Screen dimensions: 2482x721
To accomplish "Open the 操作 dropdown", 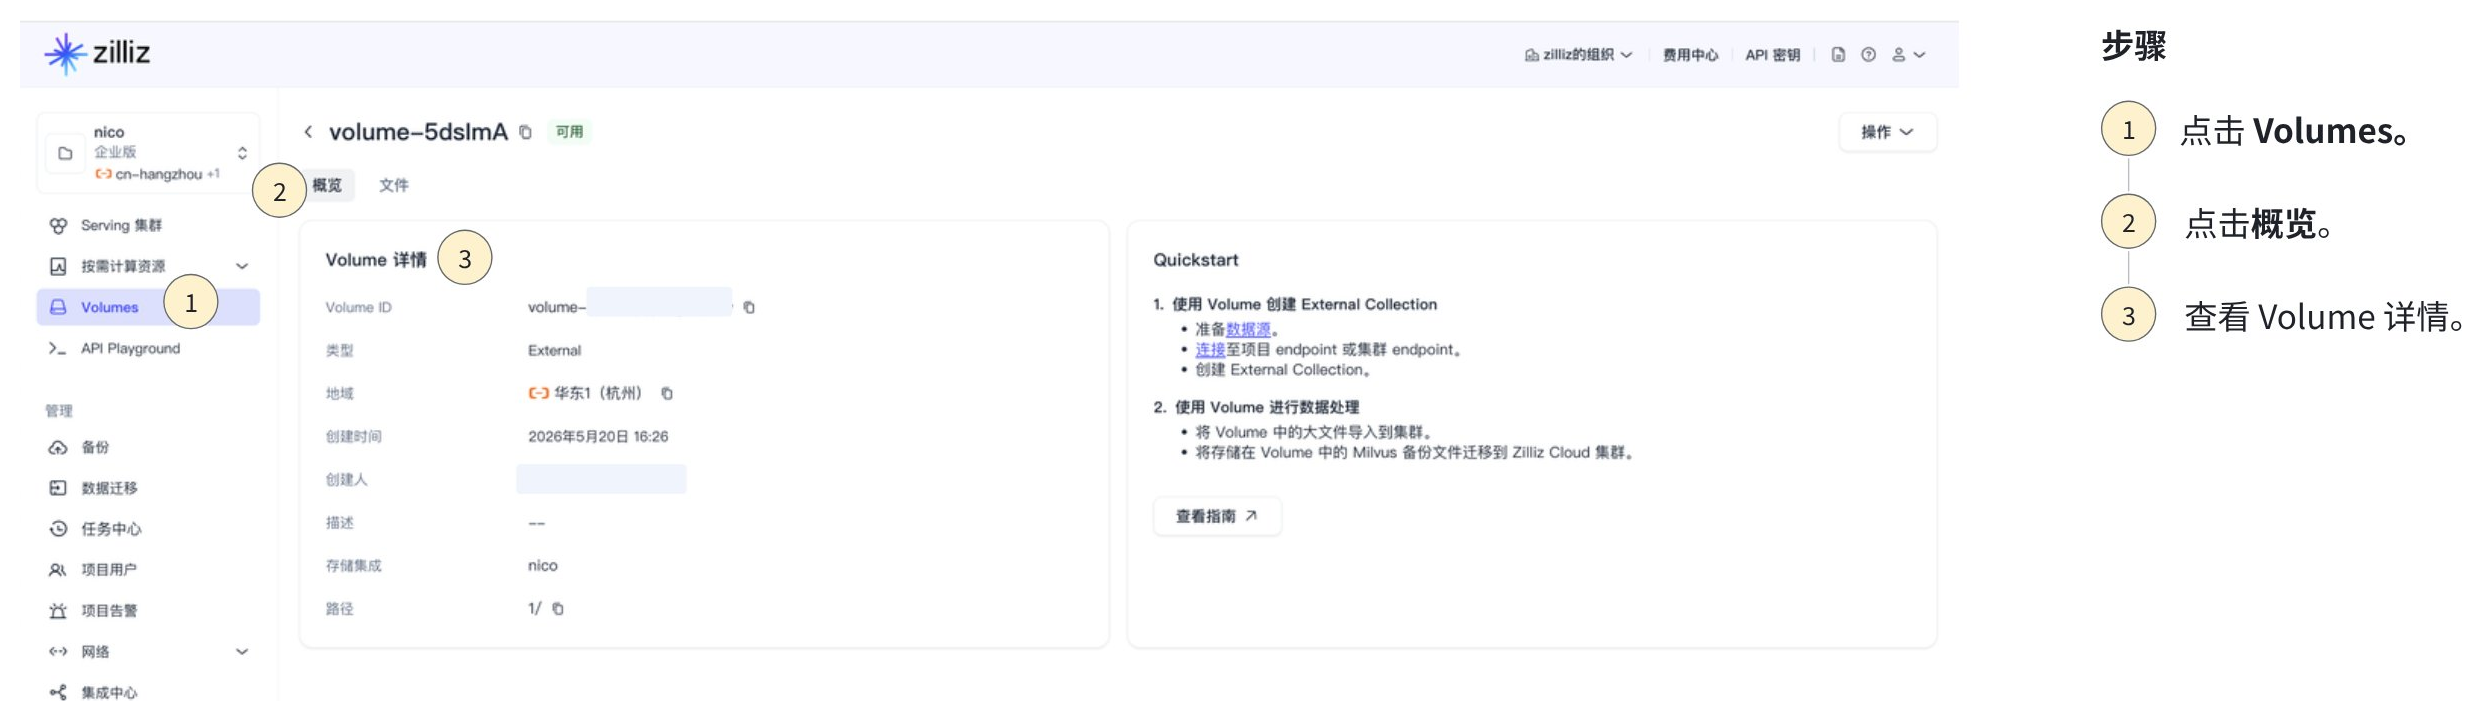I will pyautogui.click(x=1887, y=132).
